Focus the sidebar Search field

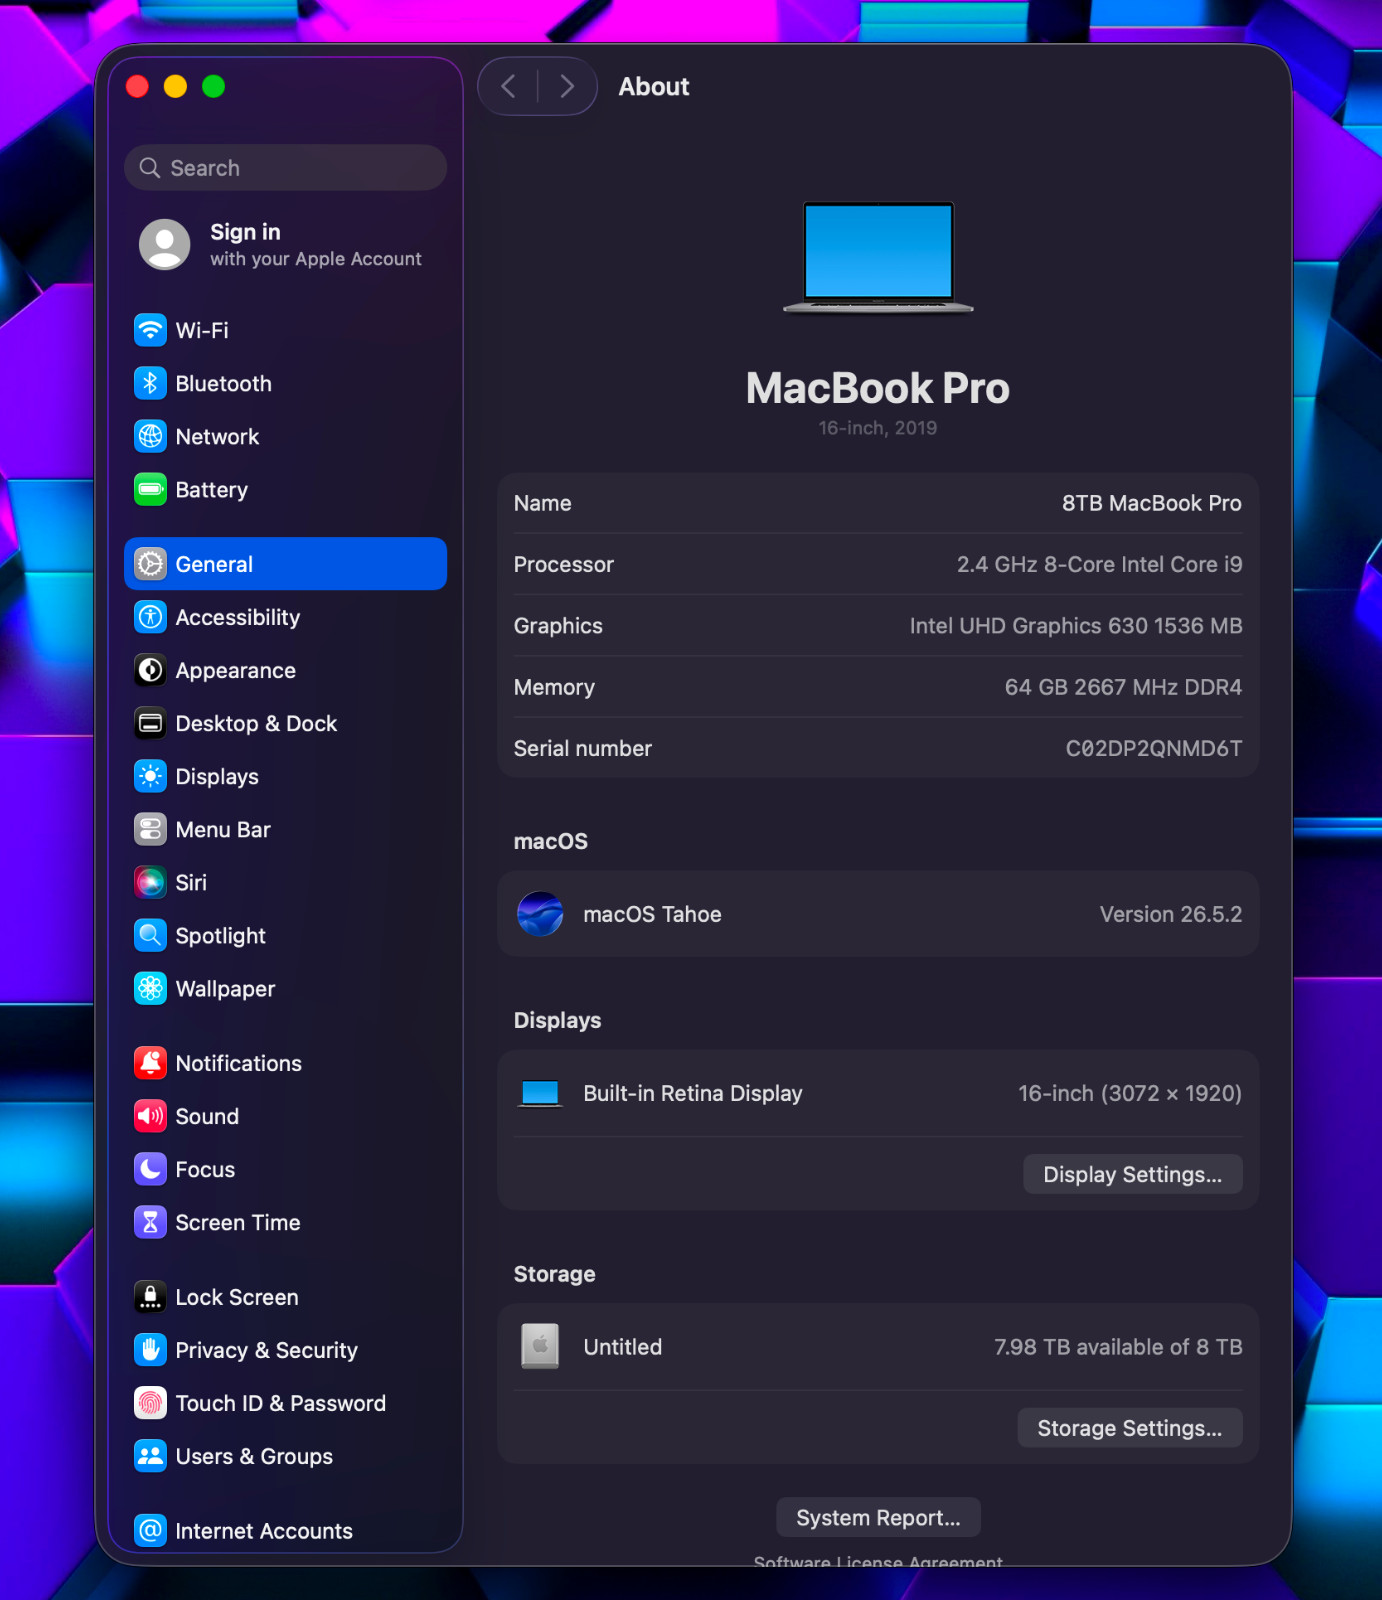286,168
